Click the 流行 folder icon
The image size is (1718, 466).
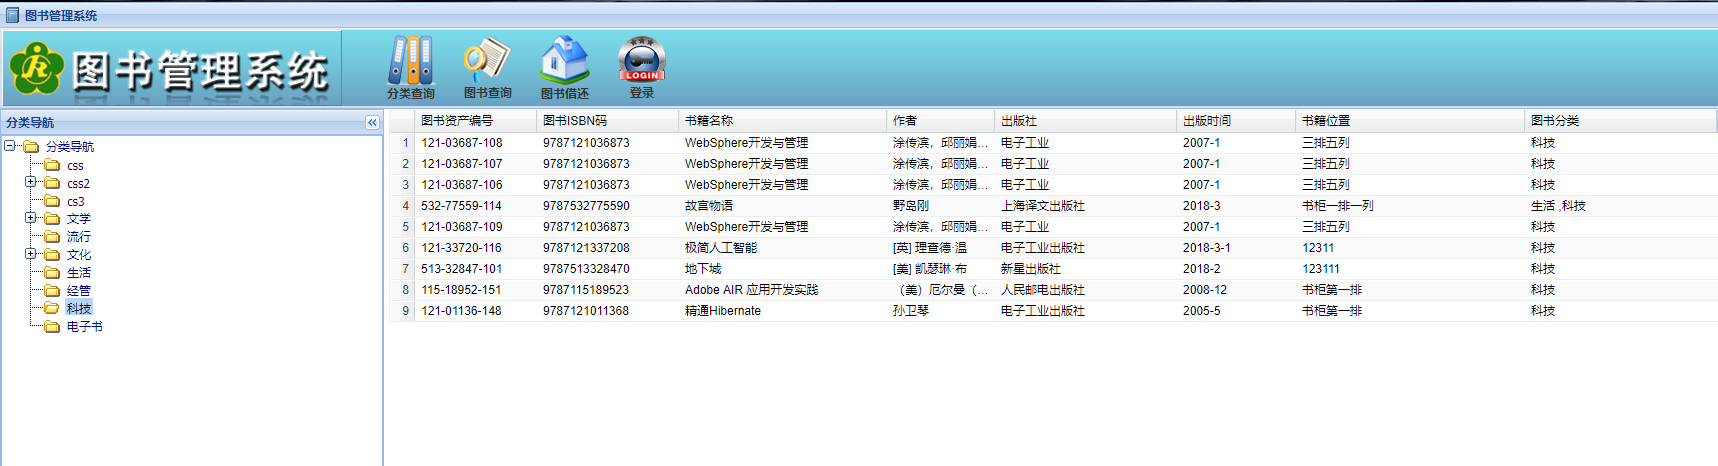52,236
